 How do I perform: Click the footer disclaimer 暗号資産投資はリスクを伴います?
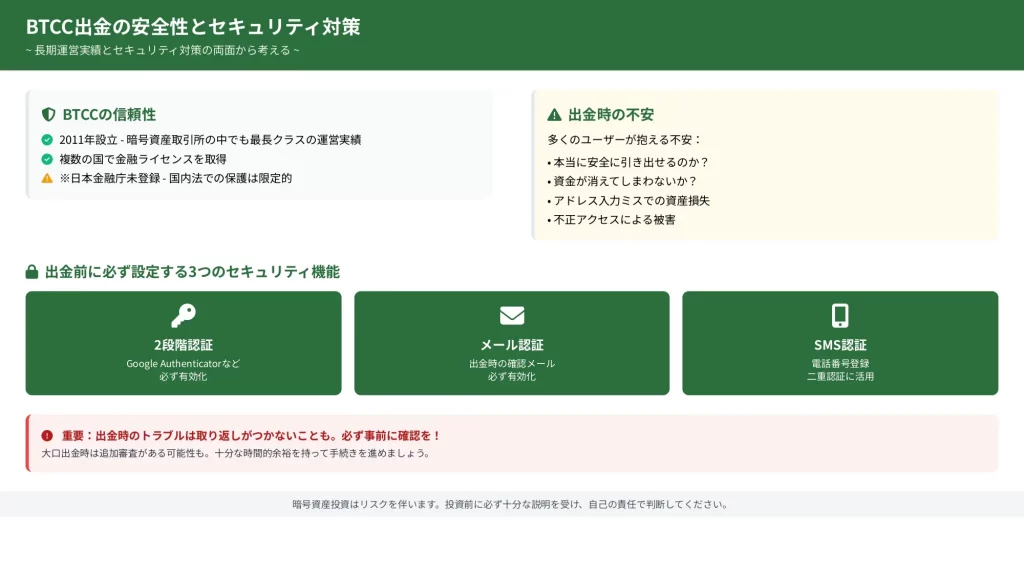click(x=511, y=504)
